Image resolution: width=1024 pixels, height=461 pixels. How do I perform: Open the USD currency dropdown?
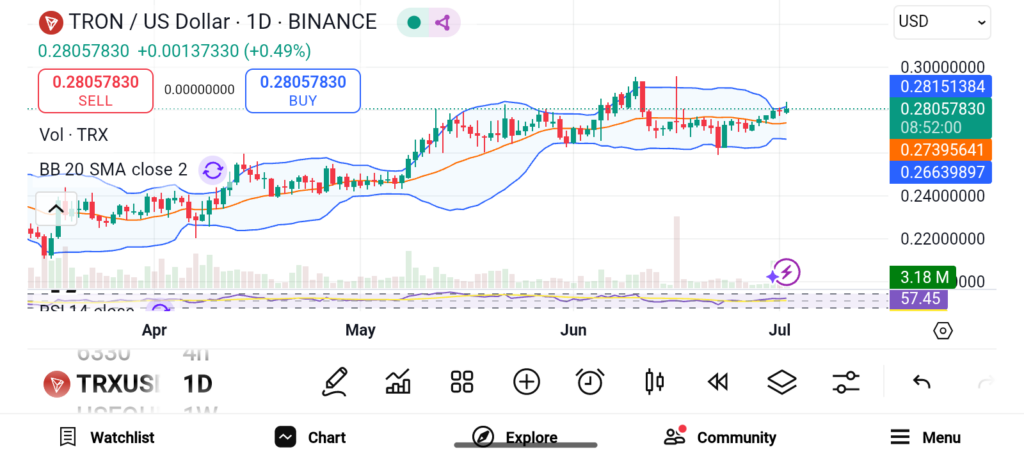point(942,22)
